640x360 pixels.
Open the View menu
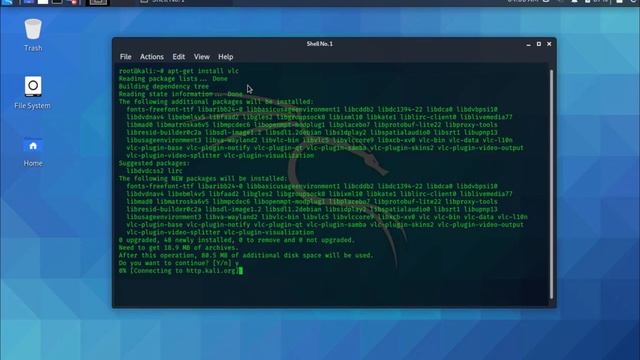tap(202, 57)
